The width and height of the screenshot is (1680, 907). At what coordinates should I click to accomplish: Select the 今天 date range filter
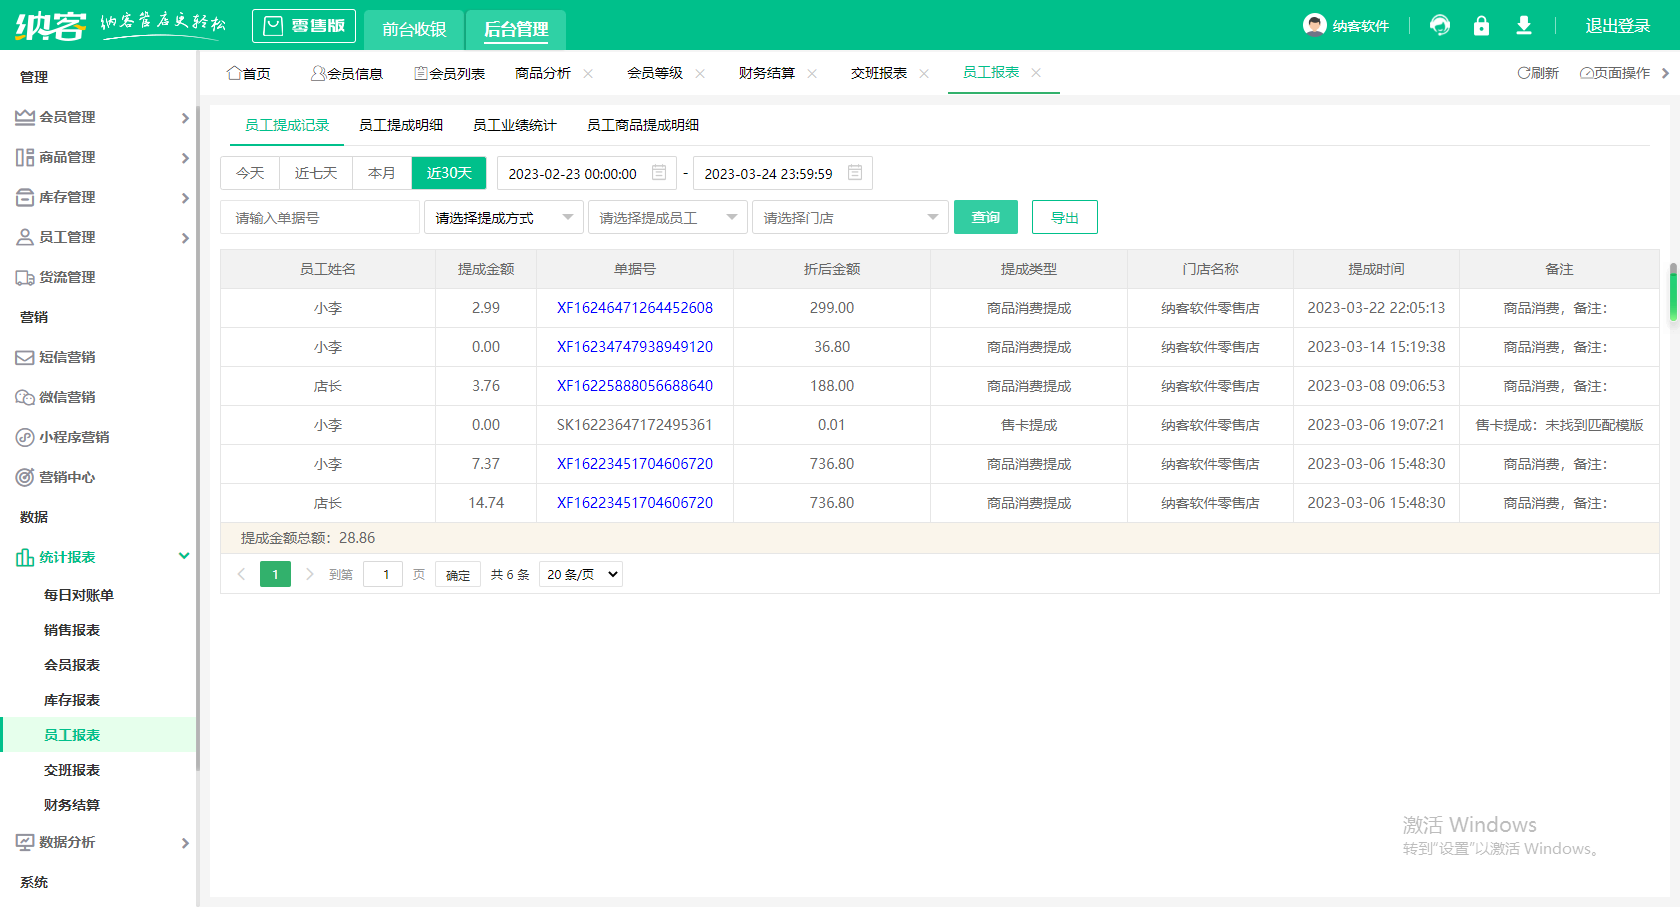250,173
